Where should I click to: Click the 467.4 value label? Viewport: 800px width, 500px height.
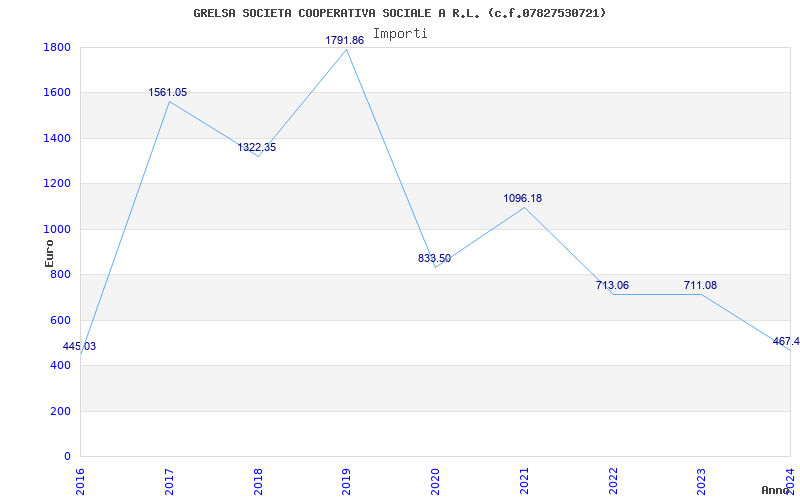pyautogui.click(x=786, y=341)
